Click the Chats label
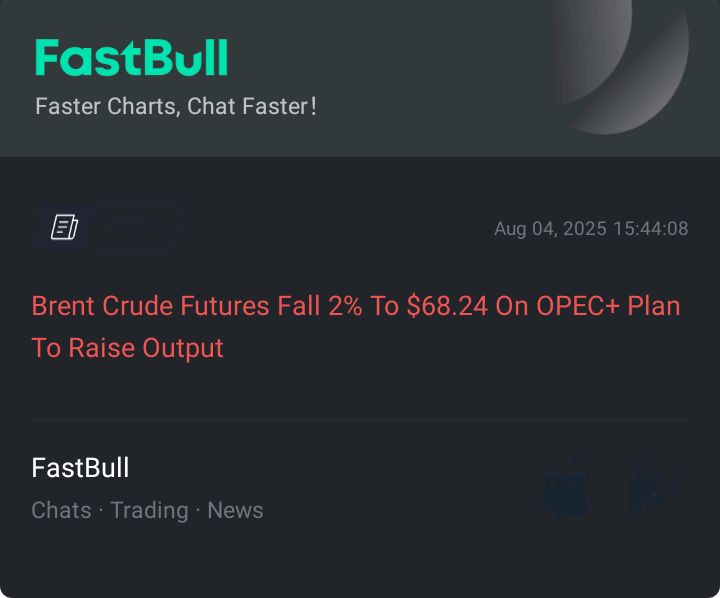 [62, 510]
